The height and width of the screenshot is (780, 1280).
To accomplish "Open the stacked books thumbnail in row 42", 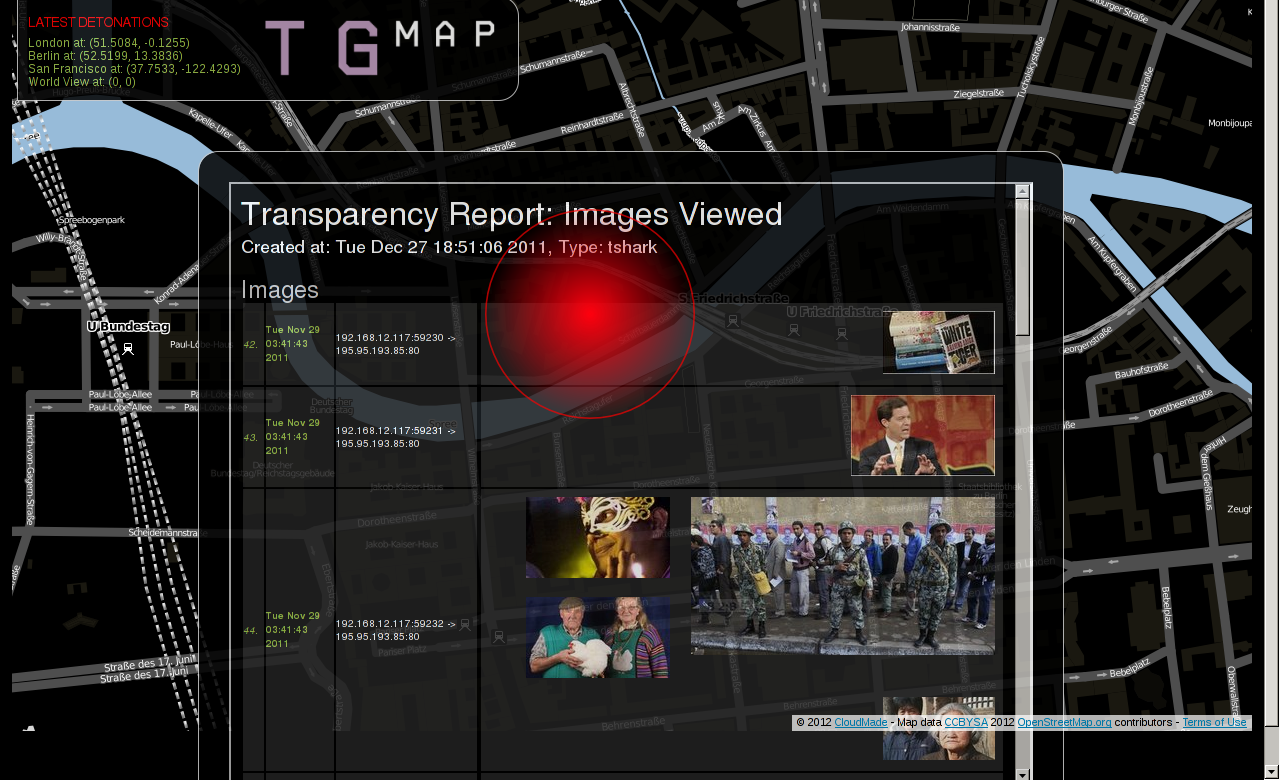I will pos(939,342).
